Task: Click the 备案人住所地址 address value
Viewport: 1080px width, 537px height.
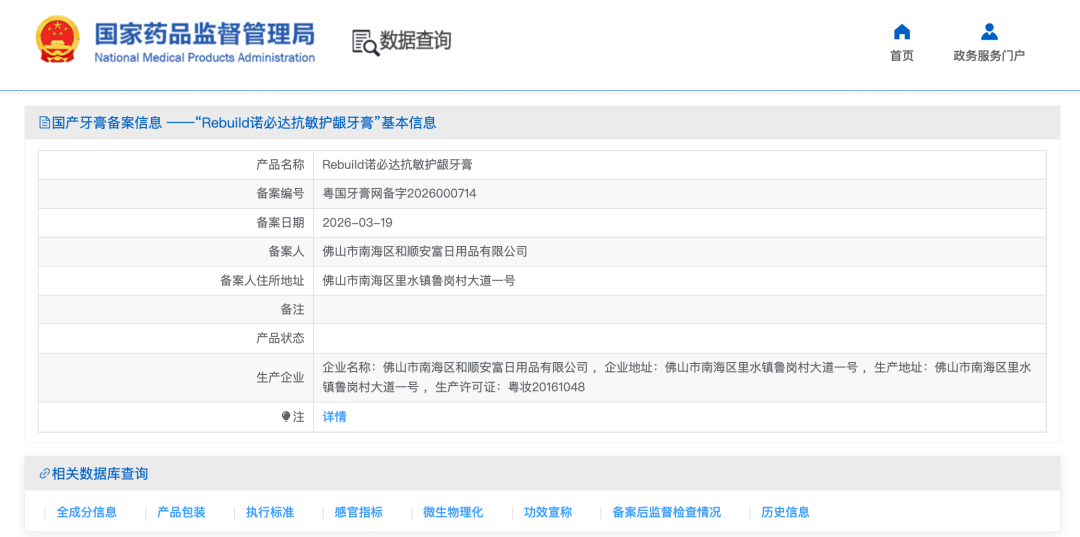Action: coord(419,280)
